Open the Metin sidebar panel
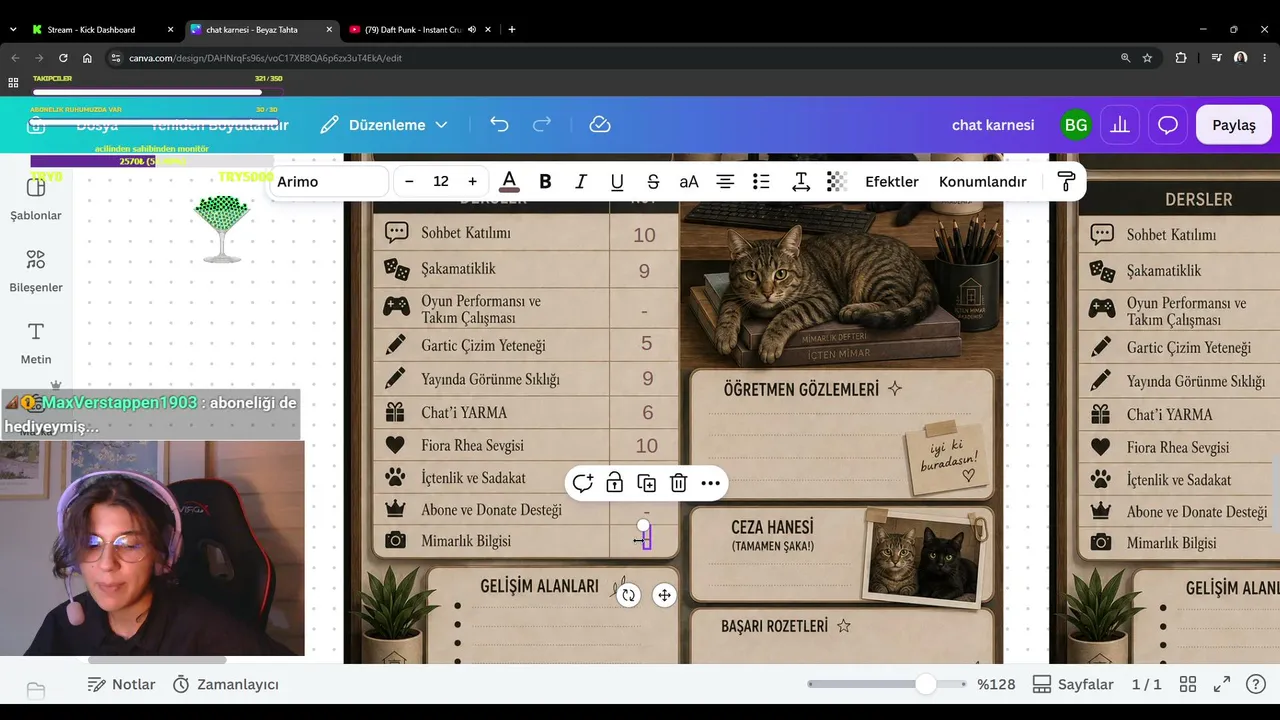The height and width of the screenshot is (720, 1280). [x=36, y=343]
